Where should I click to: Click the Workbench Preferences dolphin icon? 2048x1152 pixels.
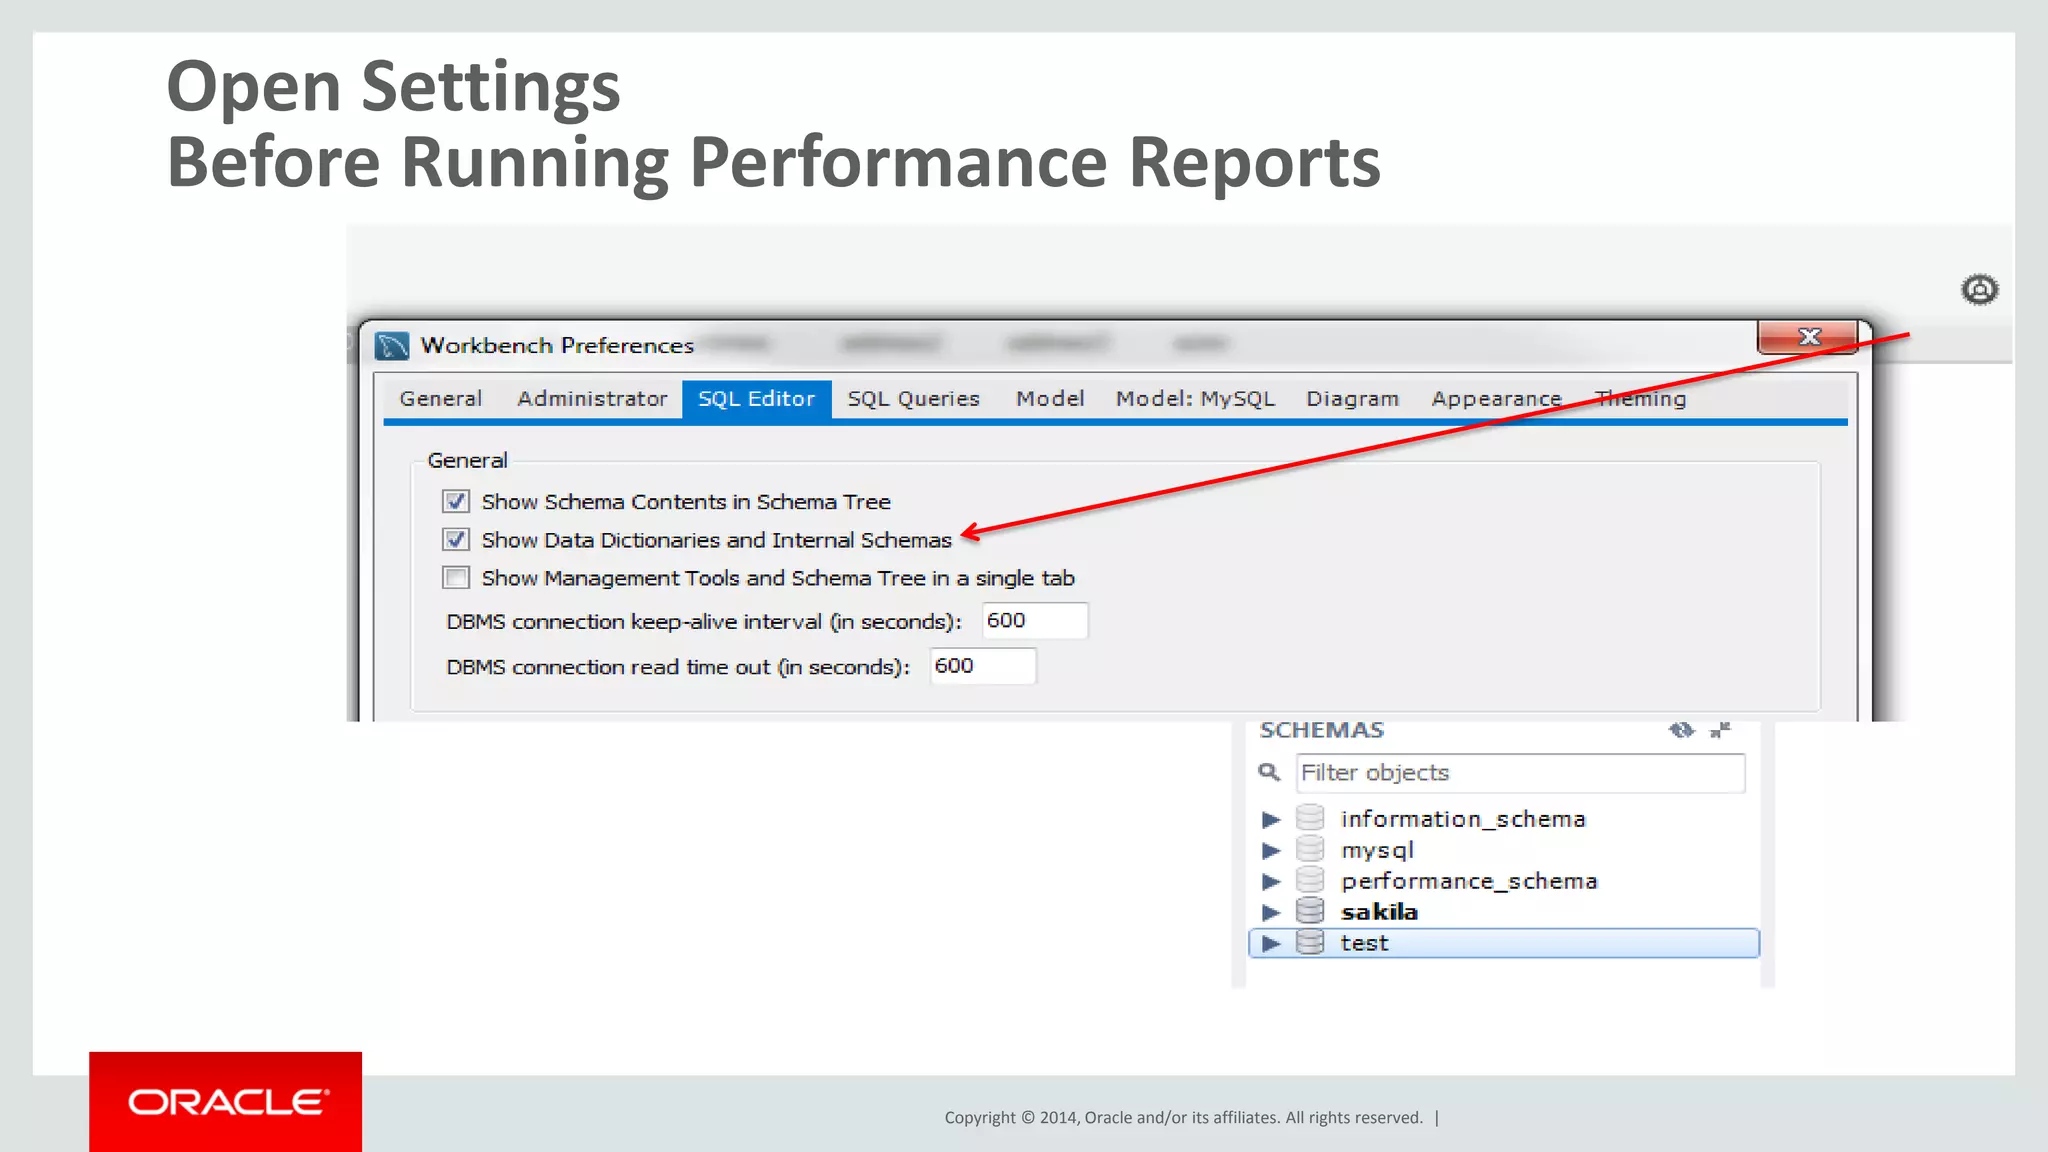[391, 346]
